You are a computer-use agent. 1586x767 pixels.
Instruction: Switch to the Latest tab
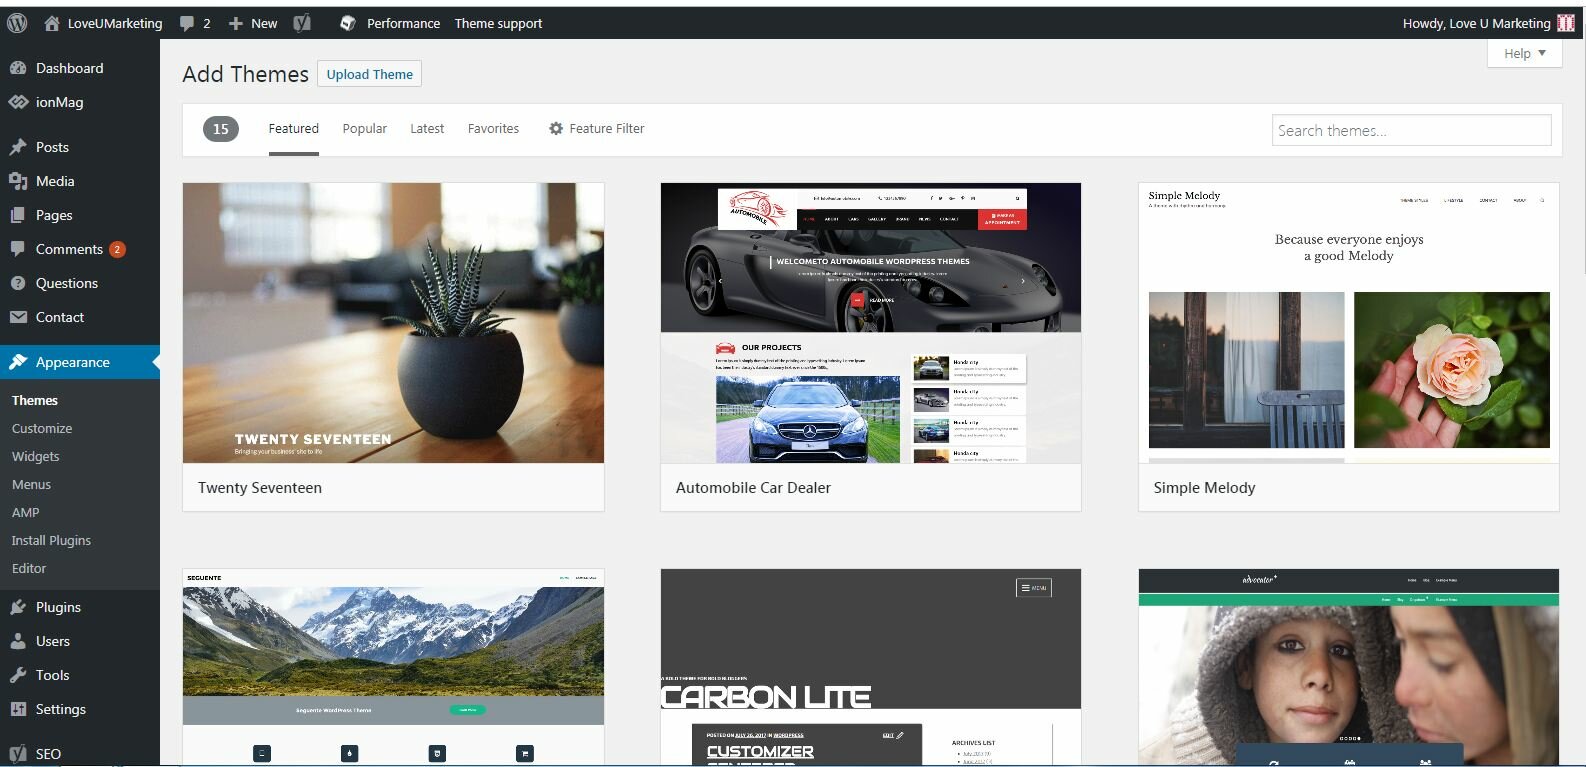(427, 129)
